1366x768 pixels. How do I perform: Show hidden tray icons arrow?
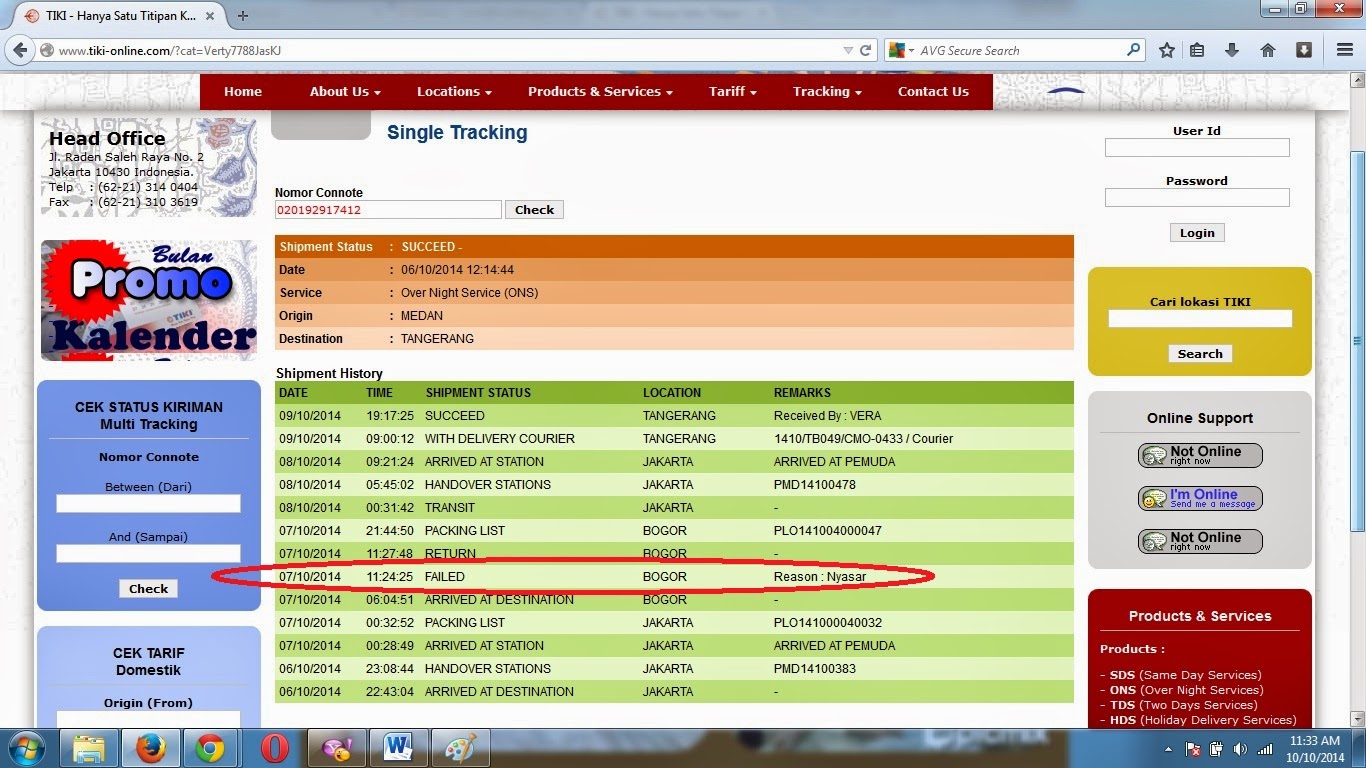pos(1169,749)
